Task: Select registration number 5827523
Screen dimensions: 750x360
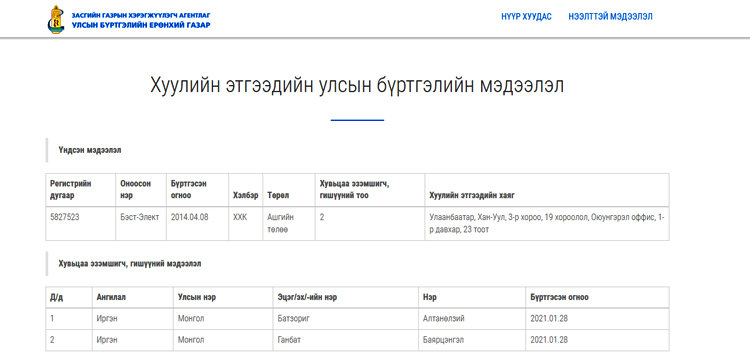Action: 65,217
